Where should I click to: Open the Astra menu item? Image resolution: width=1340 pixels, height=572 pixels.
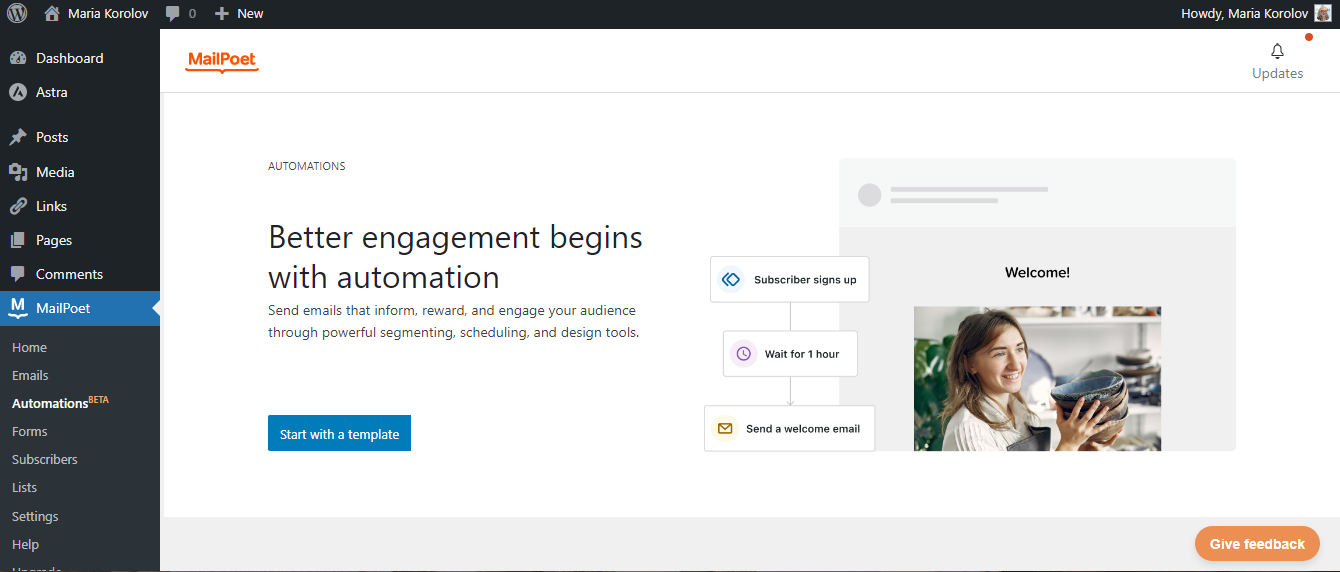(x=80, y=92)
